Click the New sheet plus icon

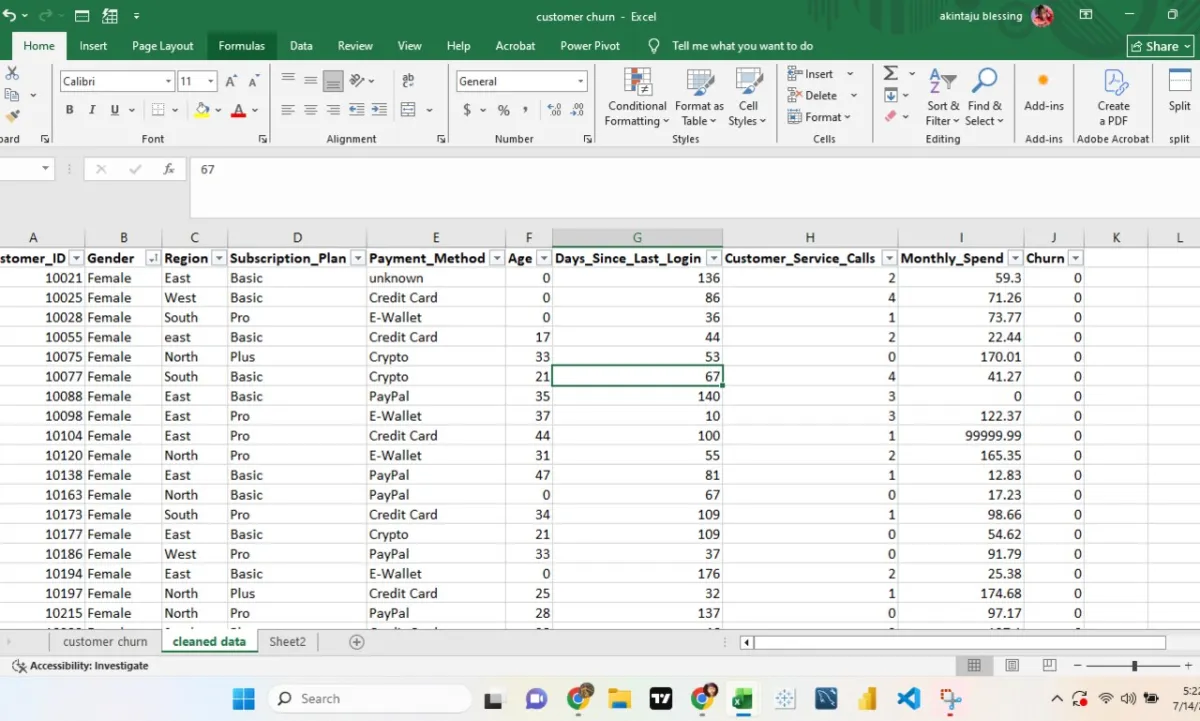[356, 642]
